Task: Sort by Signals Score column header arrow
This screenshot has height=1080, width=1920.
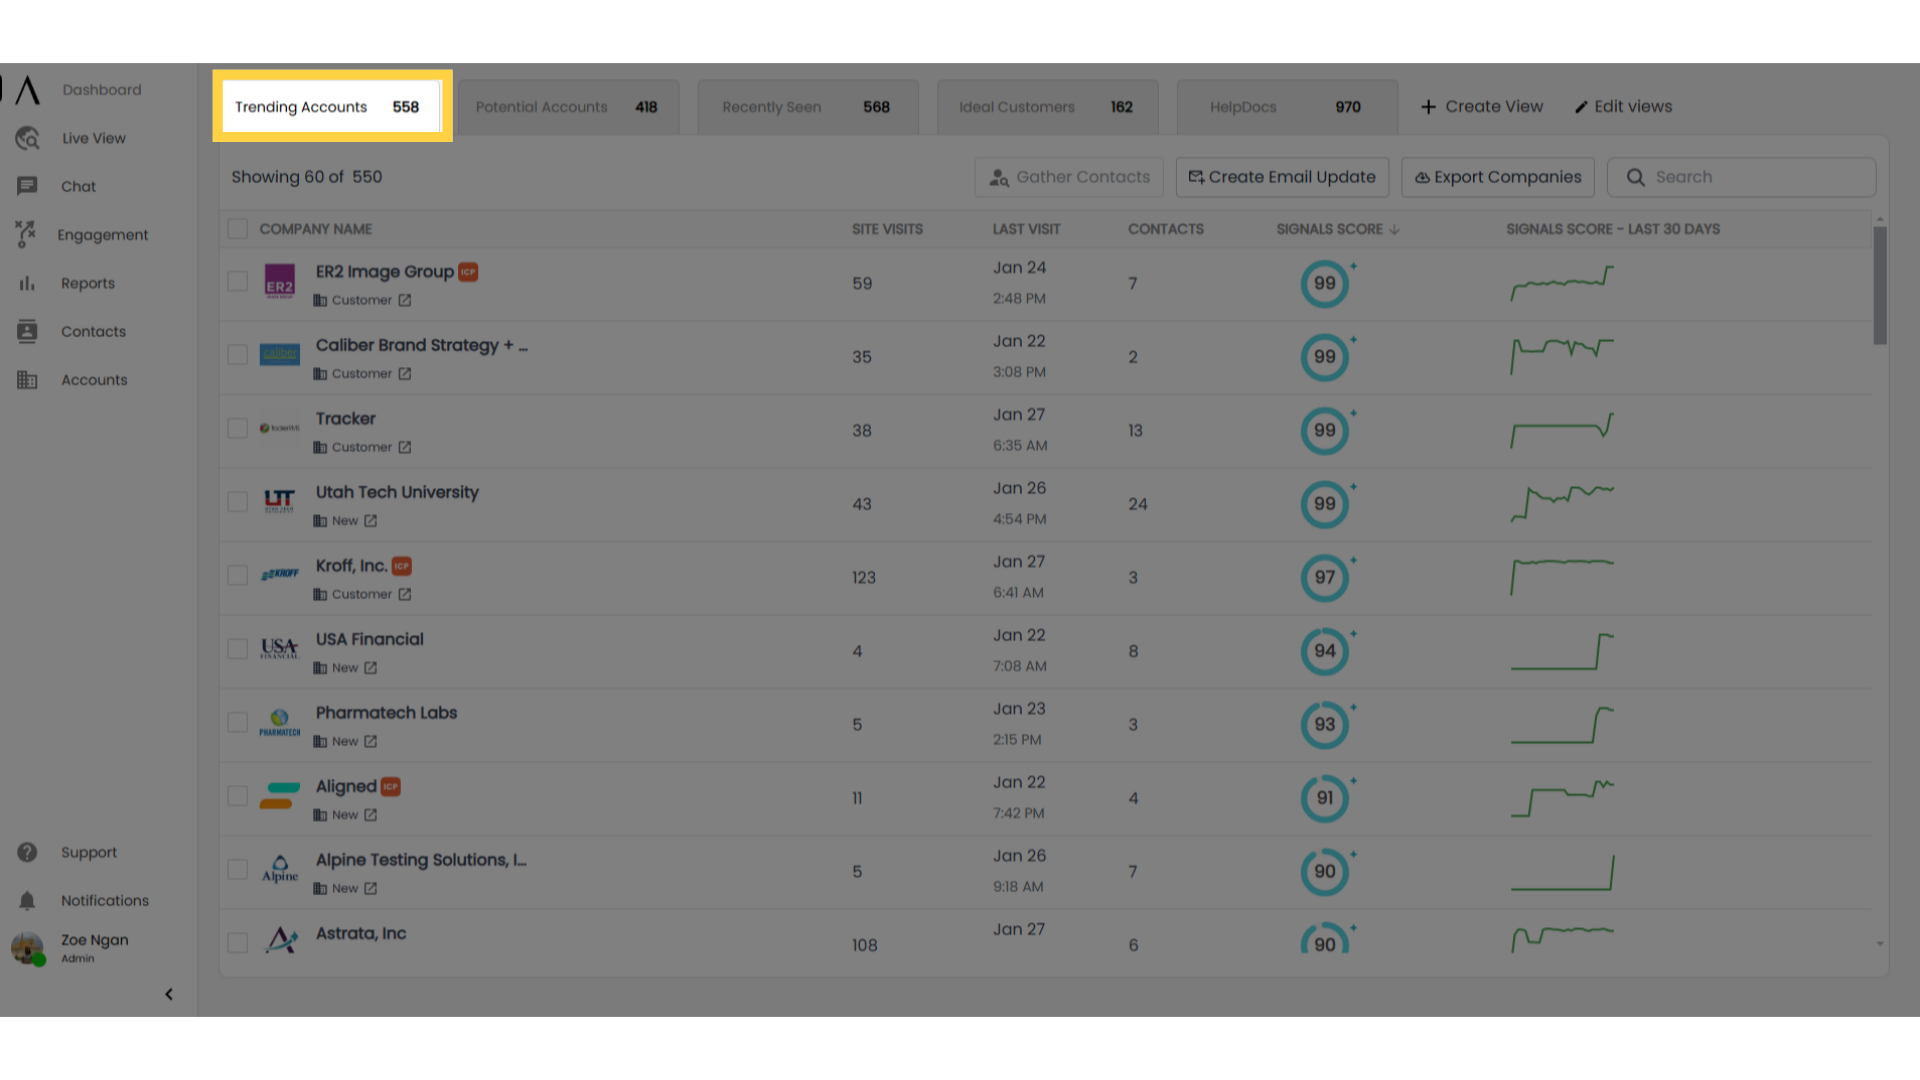Action: [1395, 230]
